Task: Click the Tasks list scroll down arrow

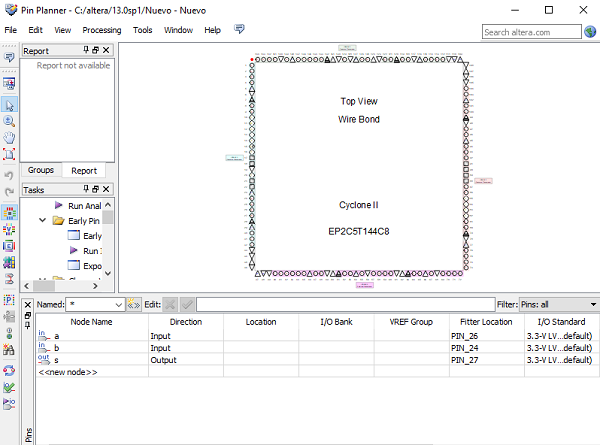Action: point(108,273)
